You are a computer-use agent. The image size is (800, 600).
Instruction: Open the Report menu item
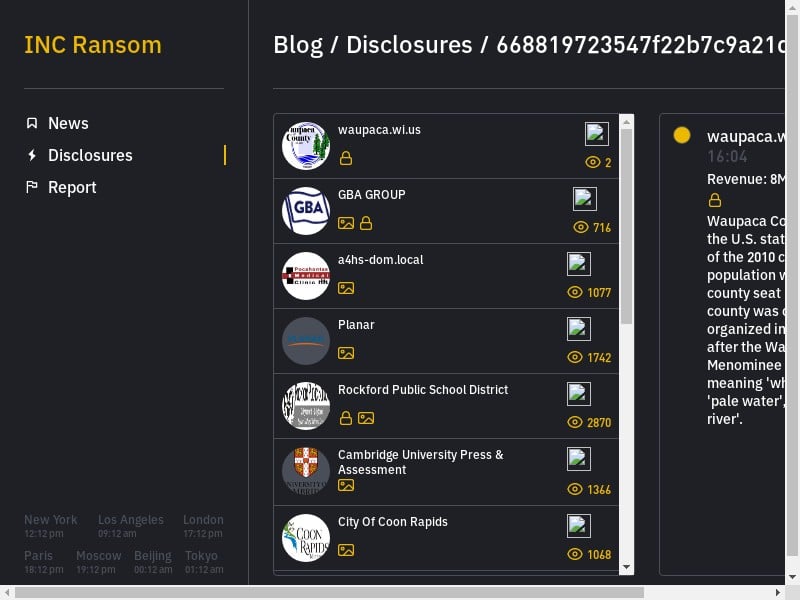(x=72, y=187)
